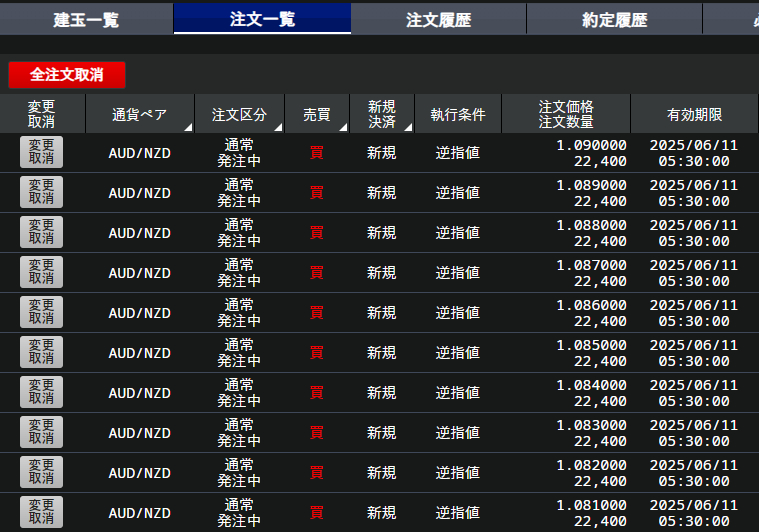
Task: Click 新規 in the 1.082000 row
Action: [381, 472]
